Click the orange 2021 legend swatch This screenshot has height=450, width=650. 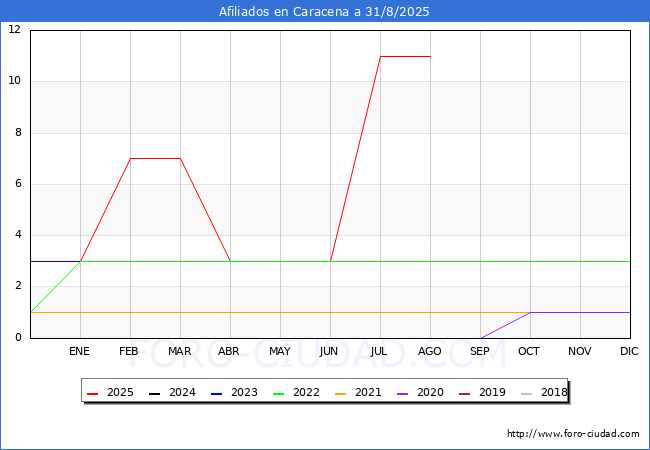pyautogui.click(x=340, y=393)
